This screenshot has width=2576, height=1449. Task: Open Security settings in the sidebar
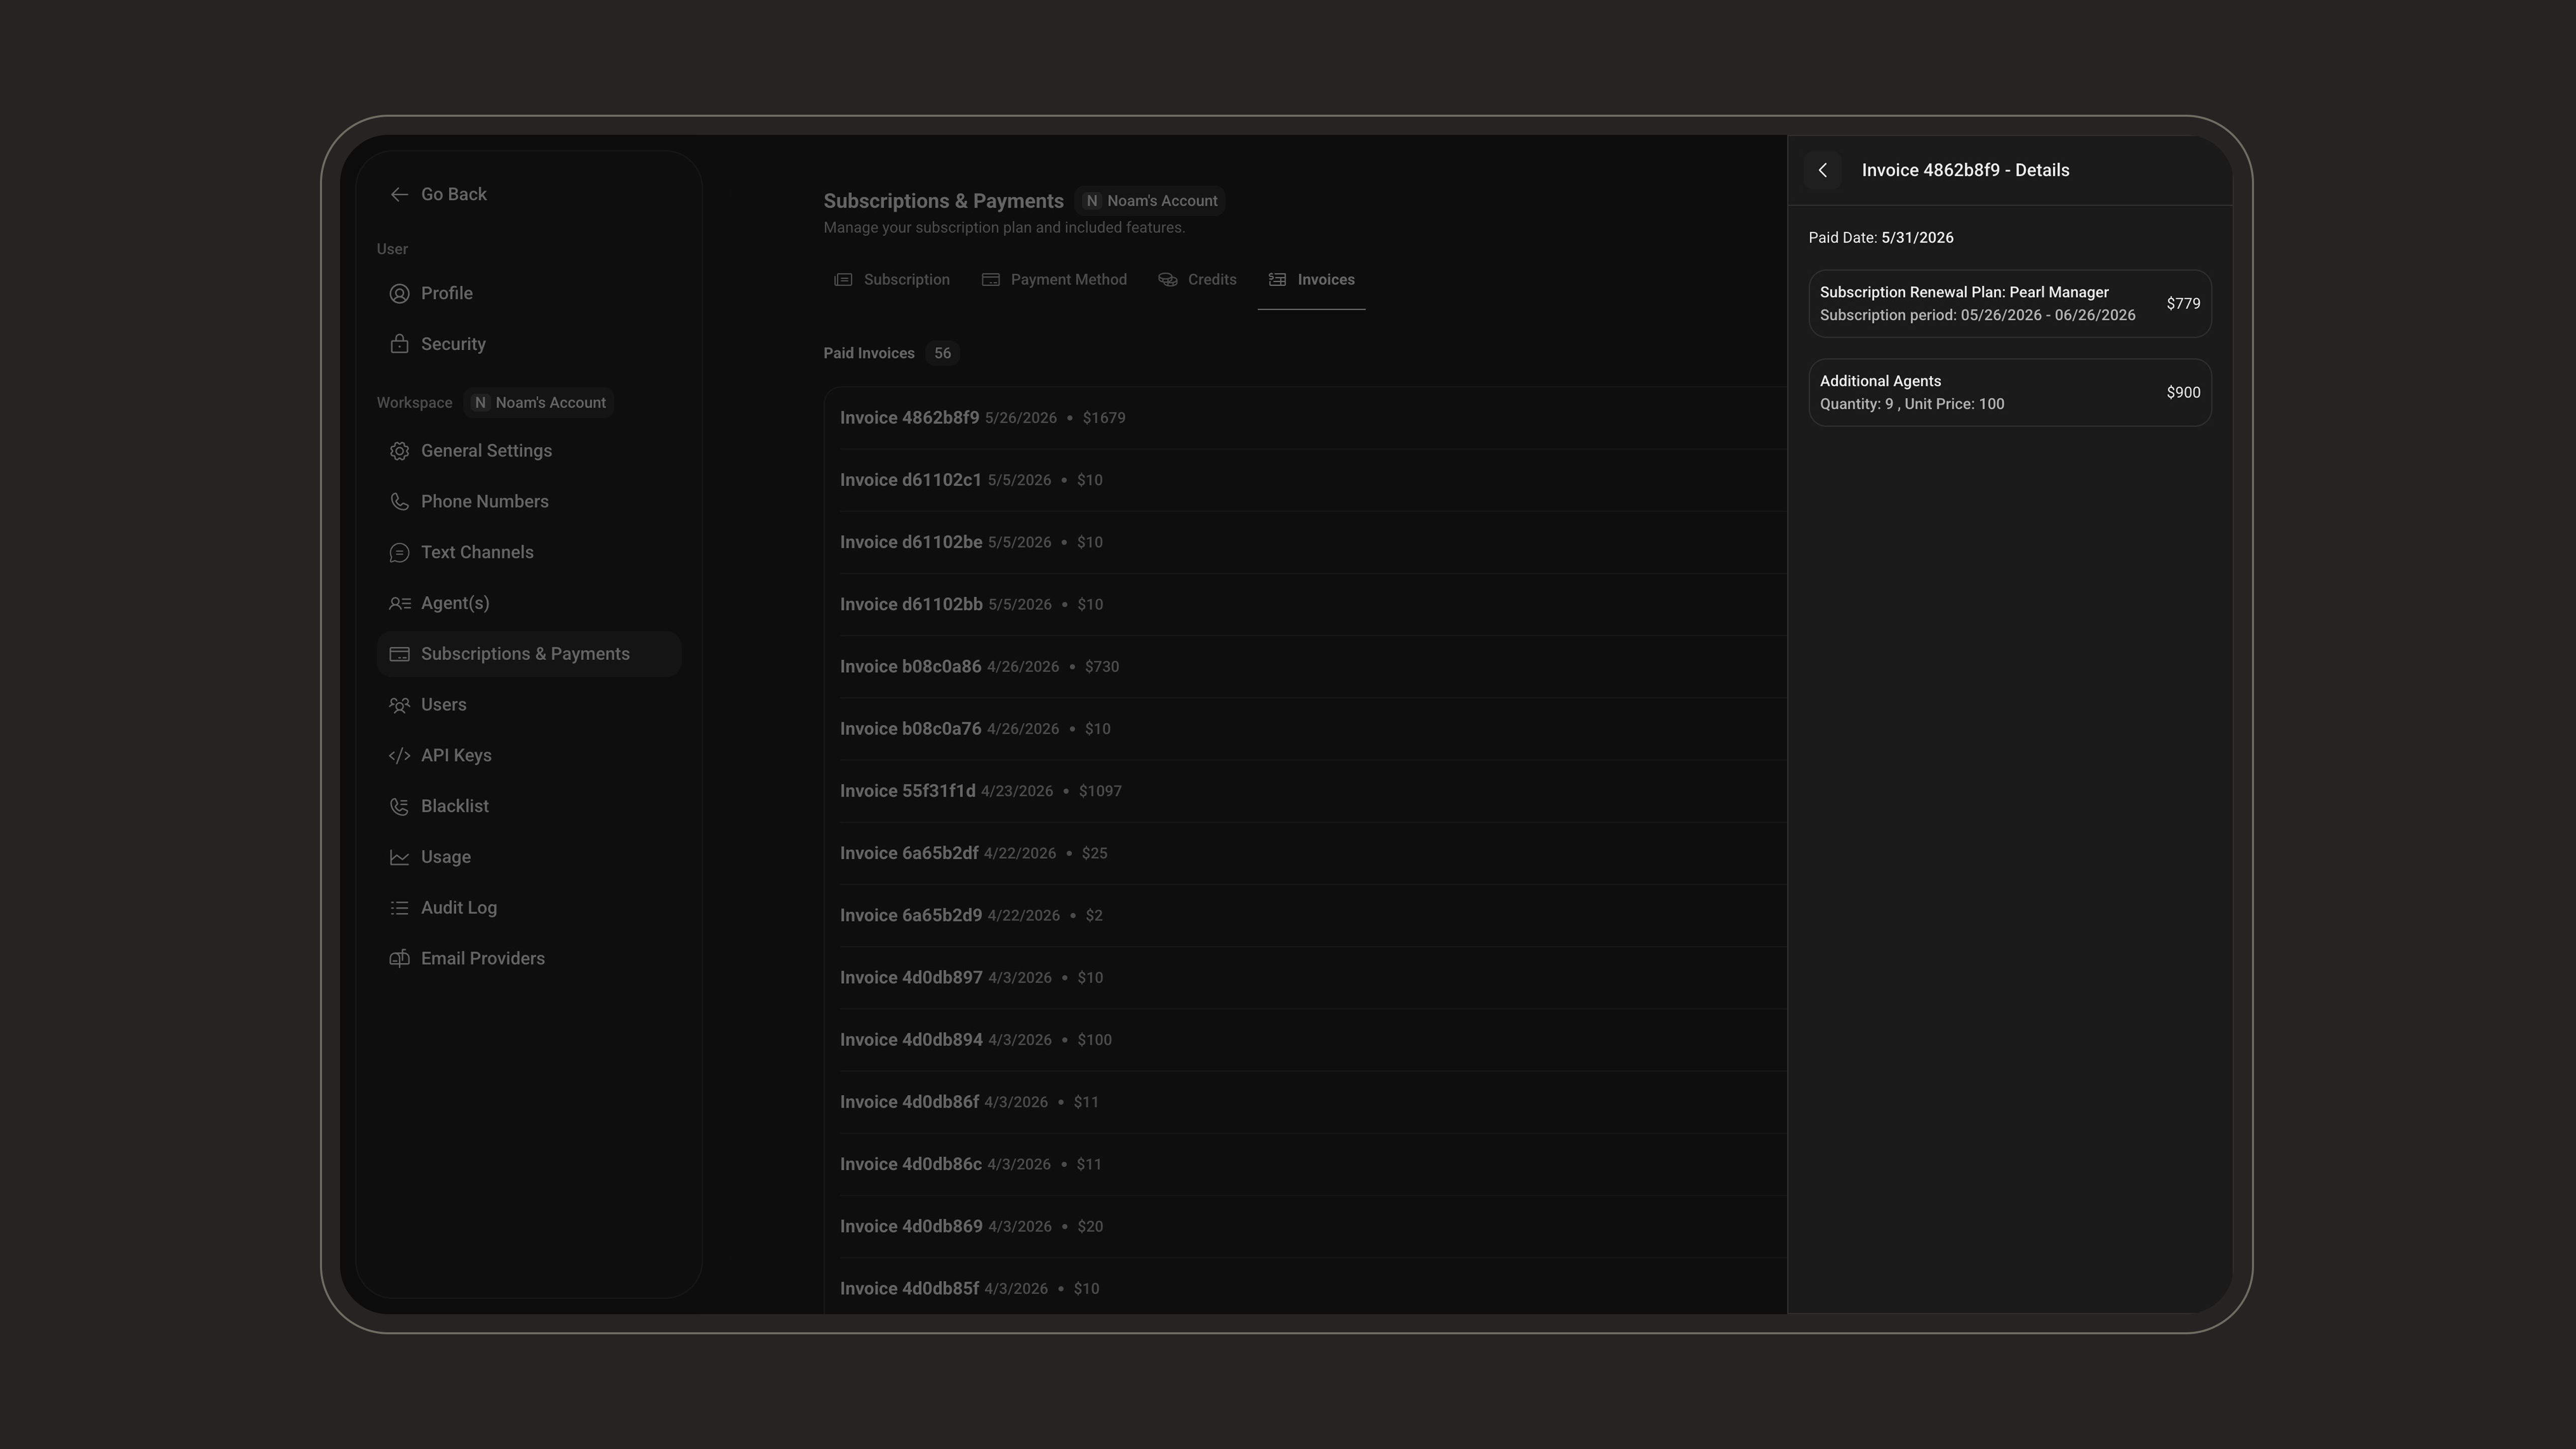[x=529, y=344]
